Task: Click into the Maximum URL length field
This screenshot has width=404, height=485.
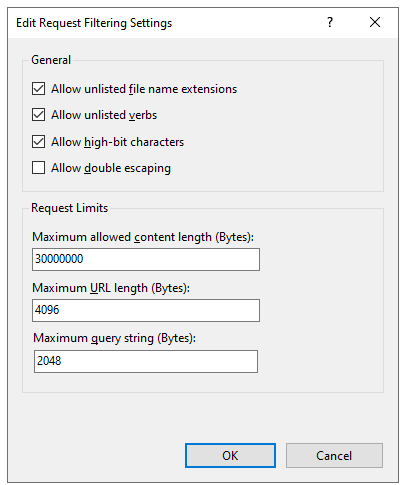Action: (x=146, y=310)
